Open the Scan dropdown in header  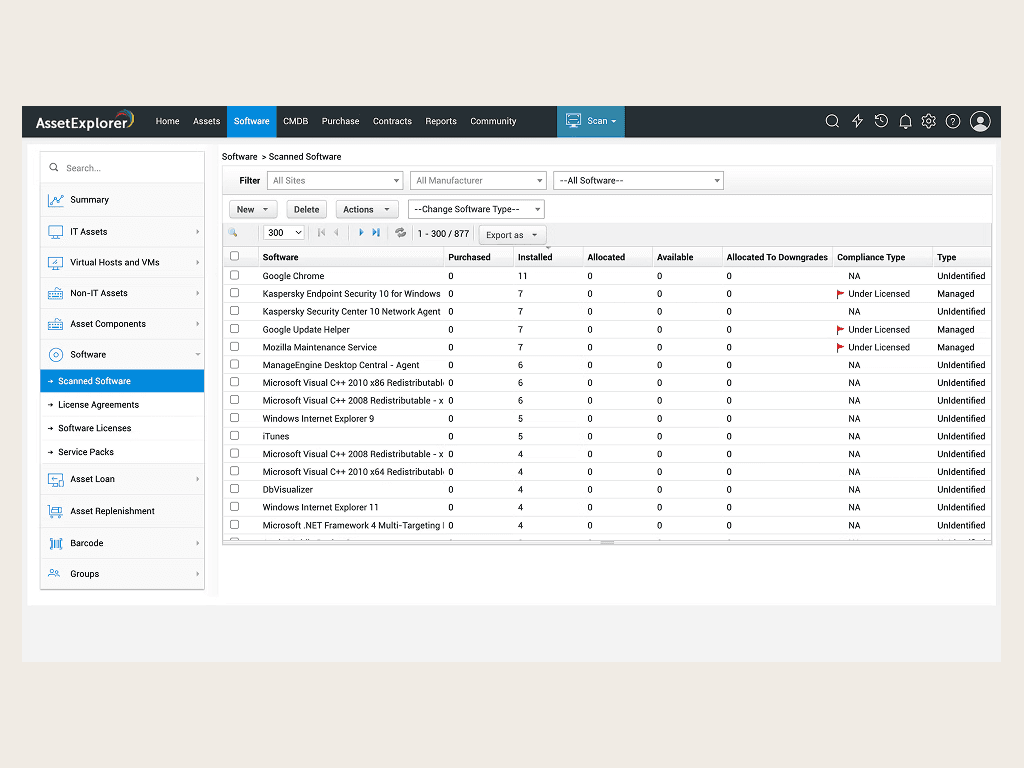click(591, 121)
